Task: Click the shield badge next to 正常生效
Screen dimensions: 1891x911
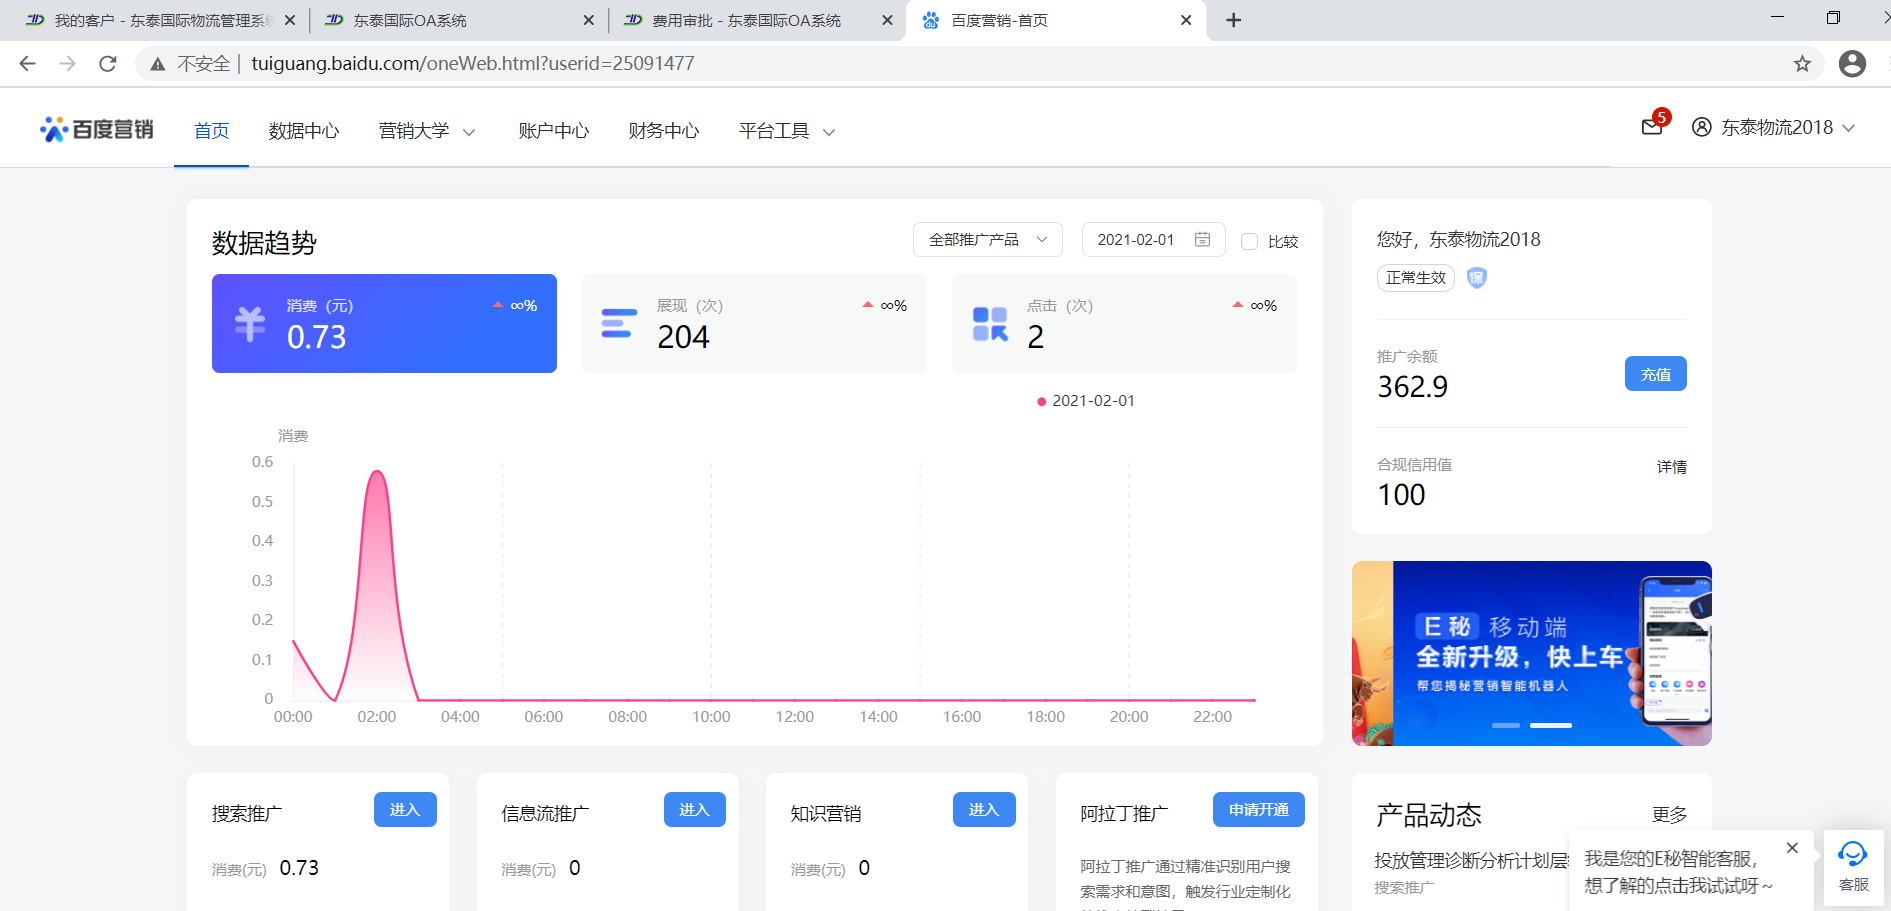Action: click(1476, 278)
